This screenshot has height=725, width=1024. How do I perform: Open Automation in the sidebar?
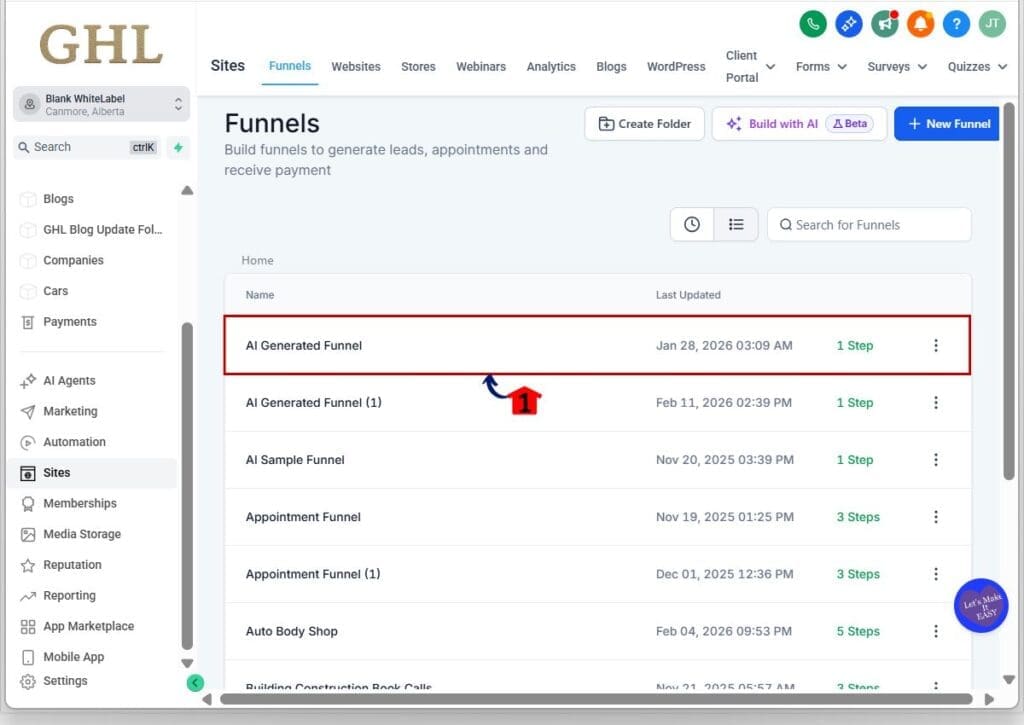pos(74,442)
